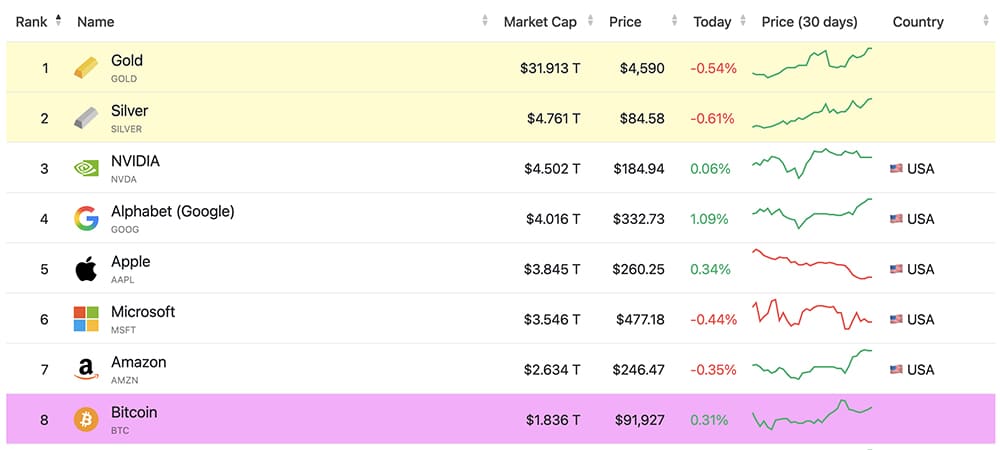Open the Microsoft company link
The height and width of the screenshot is (450, 1000).
[x=143, y=312]
